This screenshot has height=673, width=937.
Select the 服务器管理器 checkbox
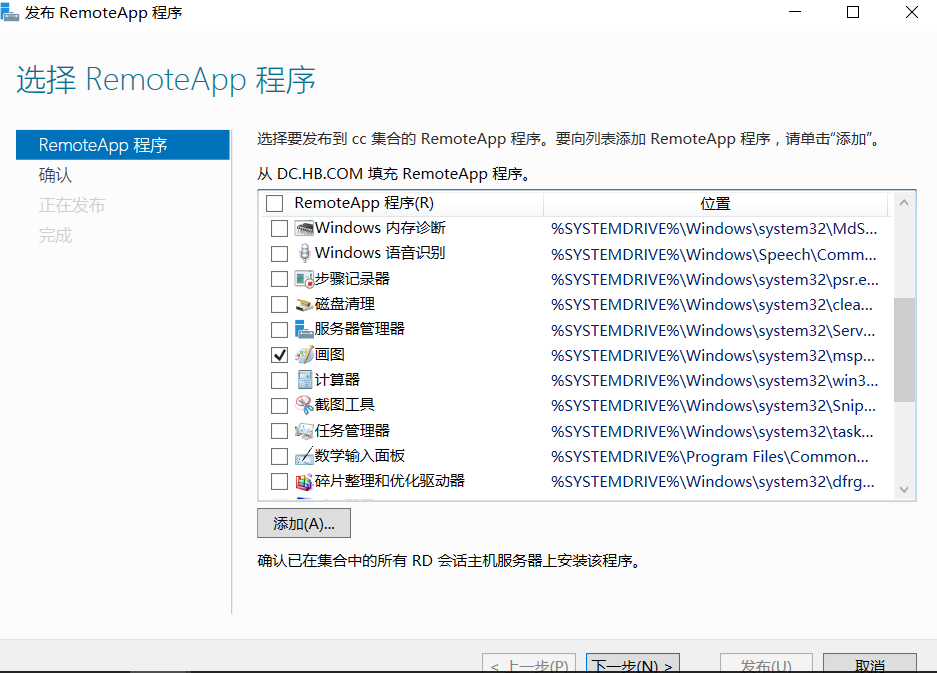pos(279,329)
